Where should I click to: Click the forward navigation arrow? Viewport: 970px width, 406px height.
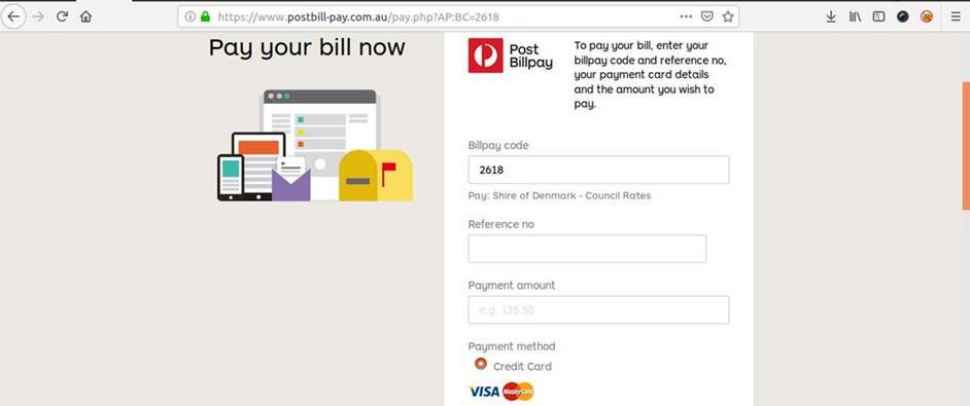point(38,17)
